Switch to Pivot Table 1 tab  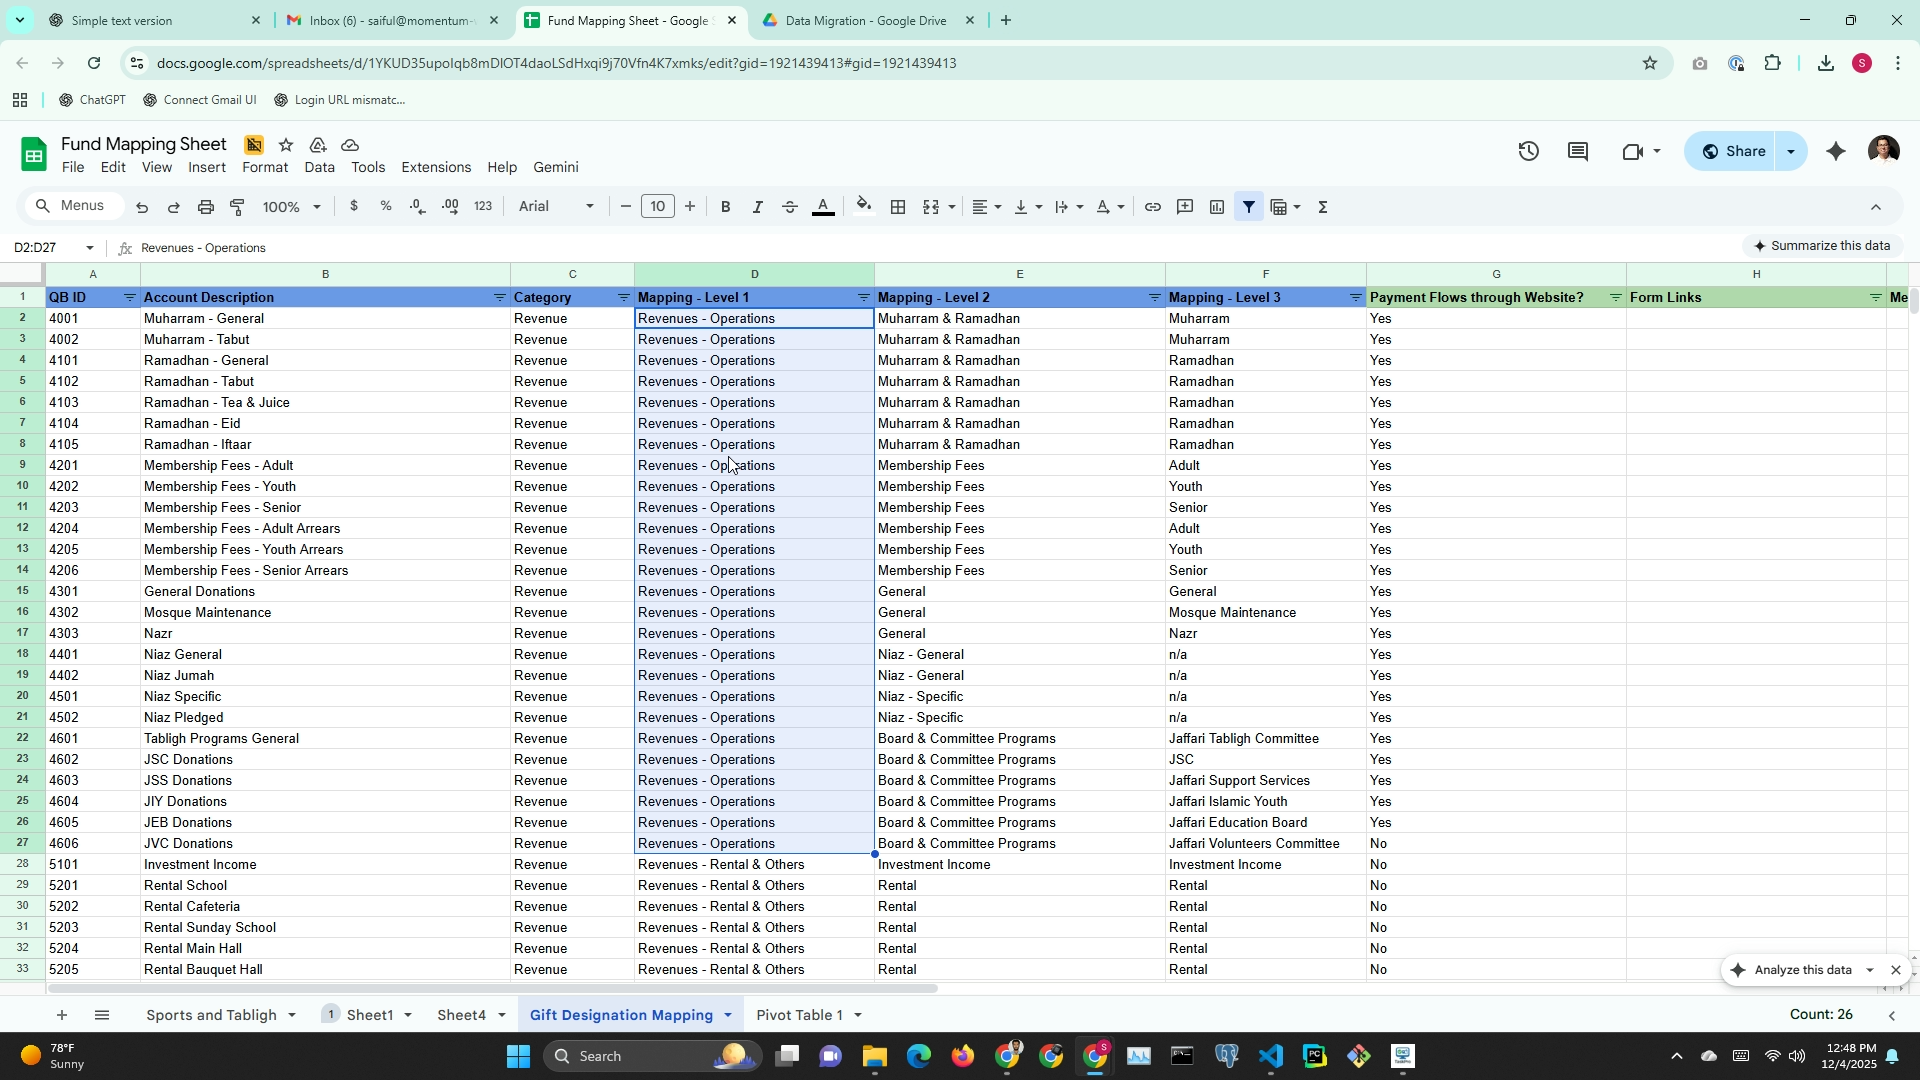click(x=799, y=1015)
